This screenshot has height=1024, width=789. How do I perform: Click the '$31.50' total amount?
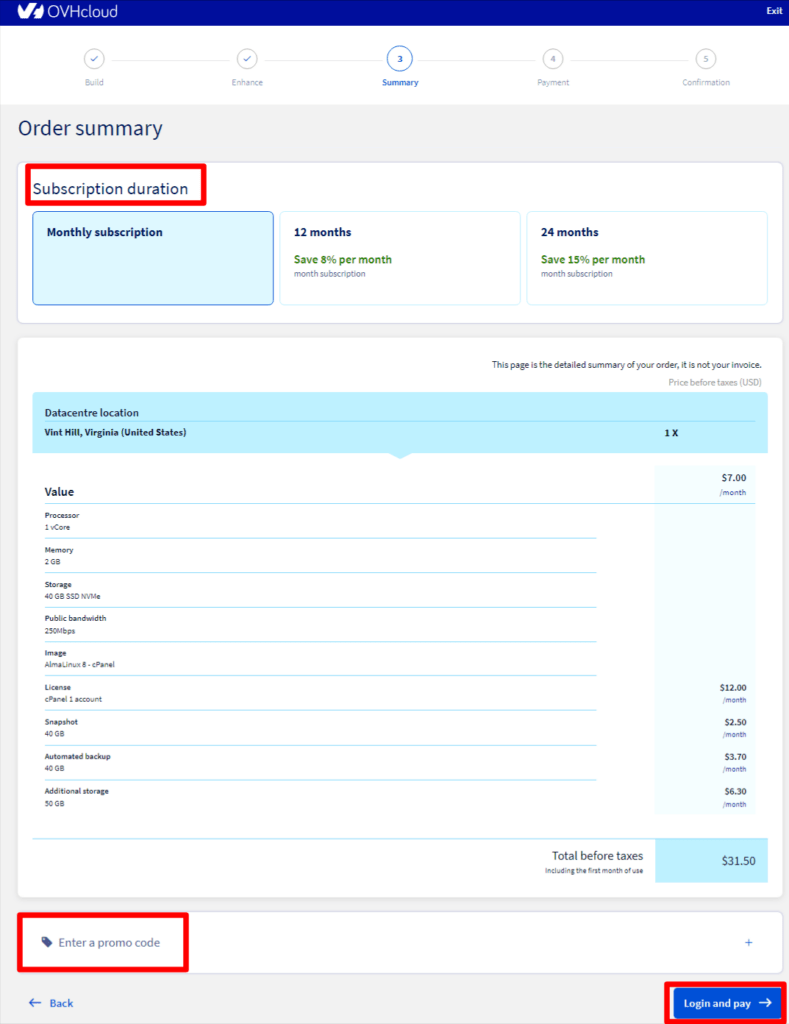click(738, 861)
